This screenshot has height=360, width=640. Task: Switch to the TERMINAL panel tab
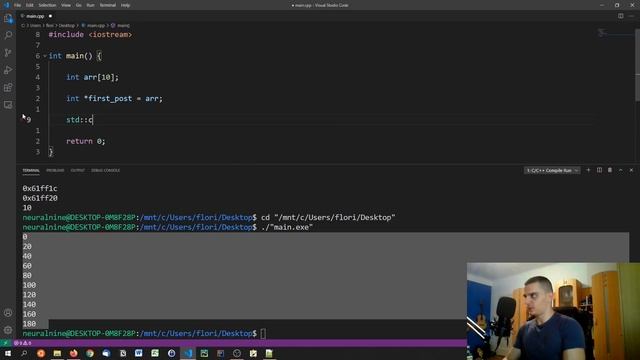31,170
